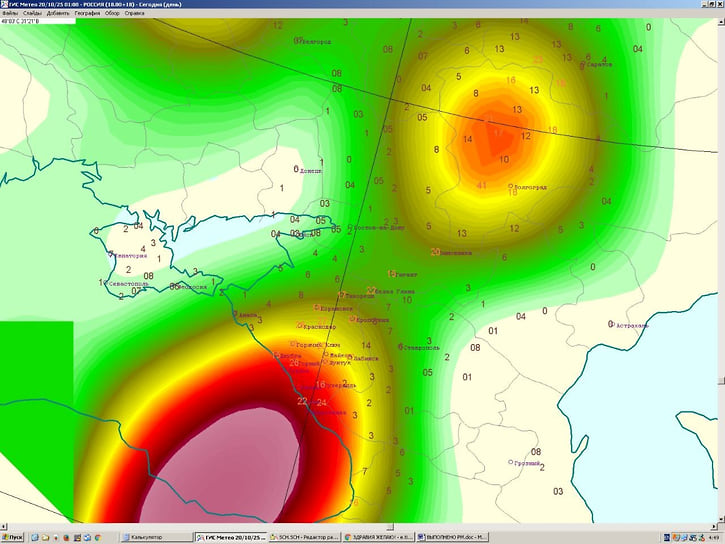Open the Файлы menu
Image resolution: width=725 pixels, height=544 pixels.
9,13
